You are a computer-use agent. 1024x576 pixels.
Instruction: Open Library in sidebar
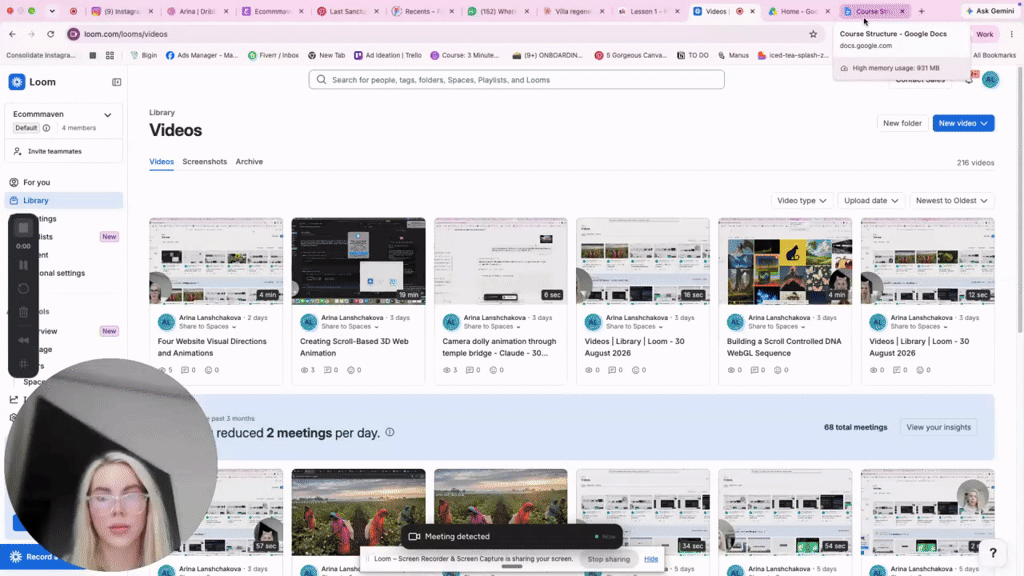coord(63,200)
